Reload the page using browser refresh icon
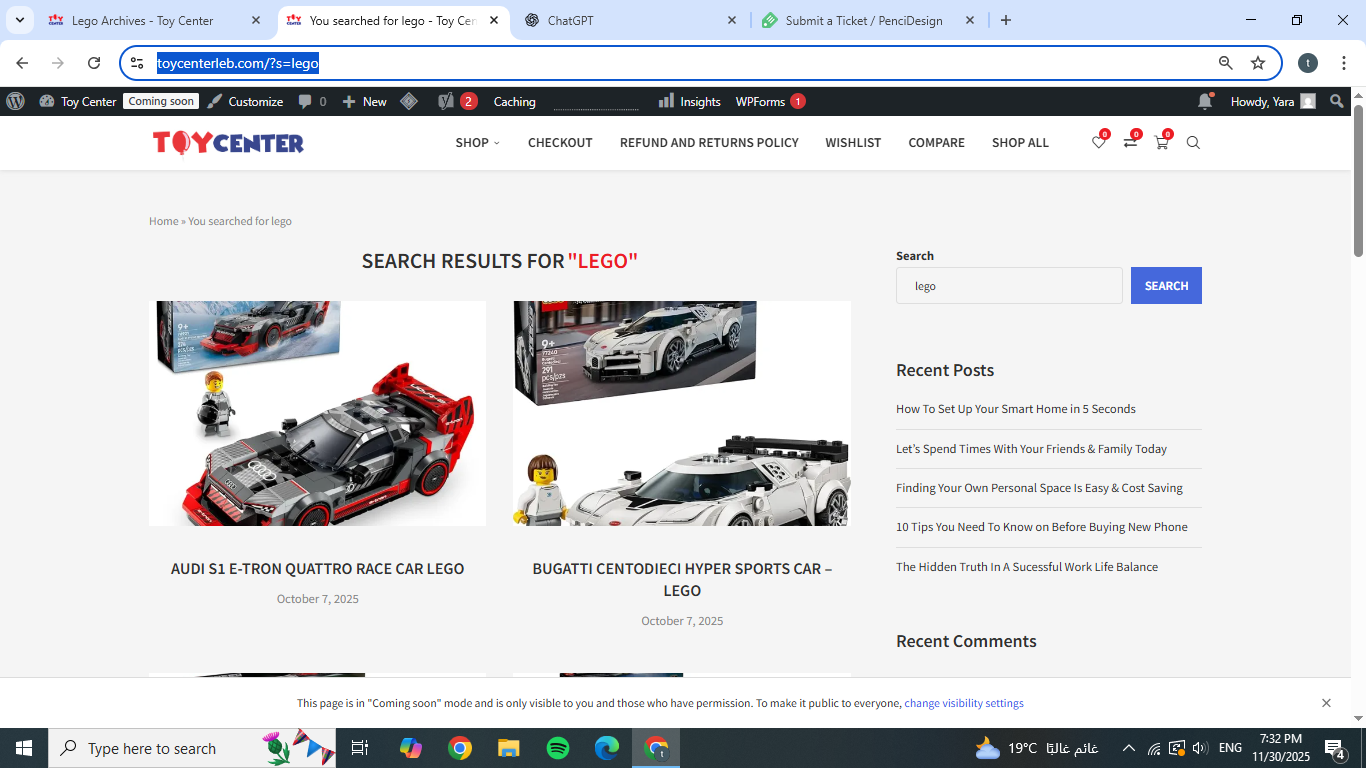This screenshot has height=768, width=1366. tap(94, 63)
